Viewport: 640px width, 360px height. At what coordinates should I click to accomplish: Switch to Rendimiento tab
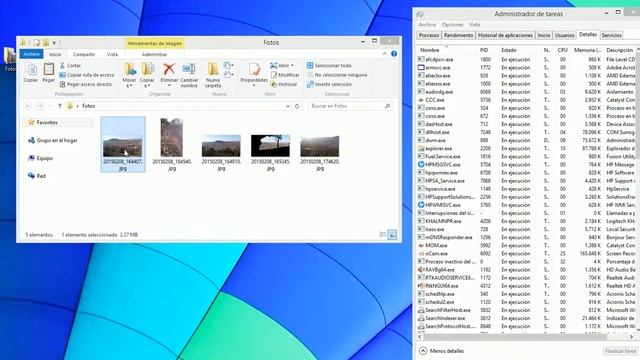point(458,36)
